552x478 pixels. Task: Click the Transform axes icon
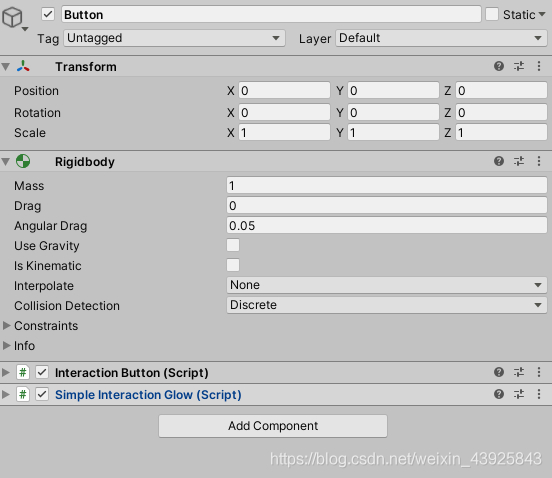click(x=23, y=66)
